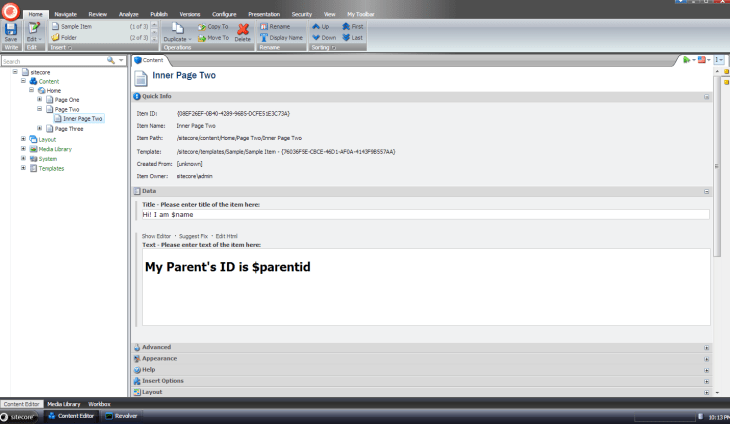Open the Edit dropdown in the ribbon
Viewport: 730px width, 424px height.
[33, 39]
